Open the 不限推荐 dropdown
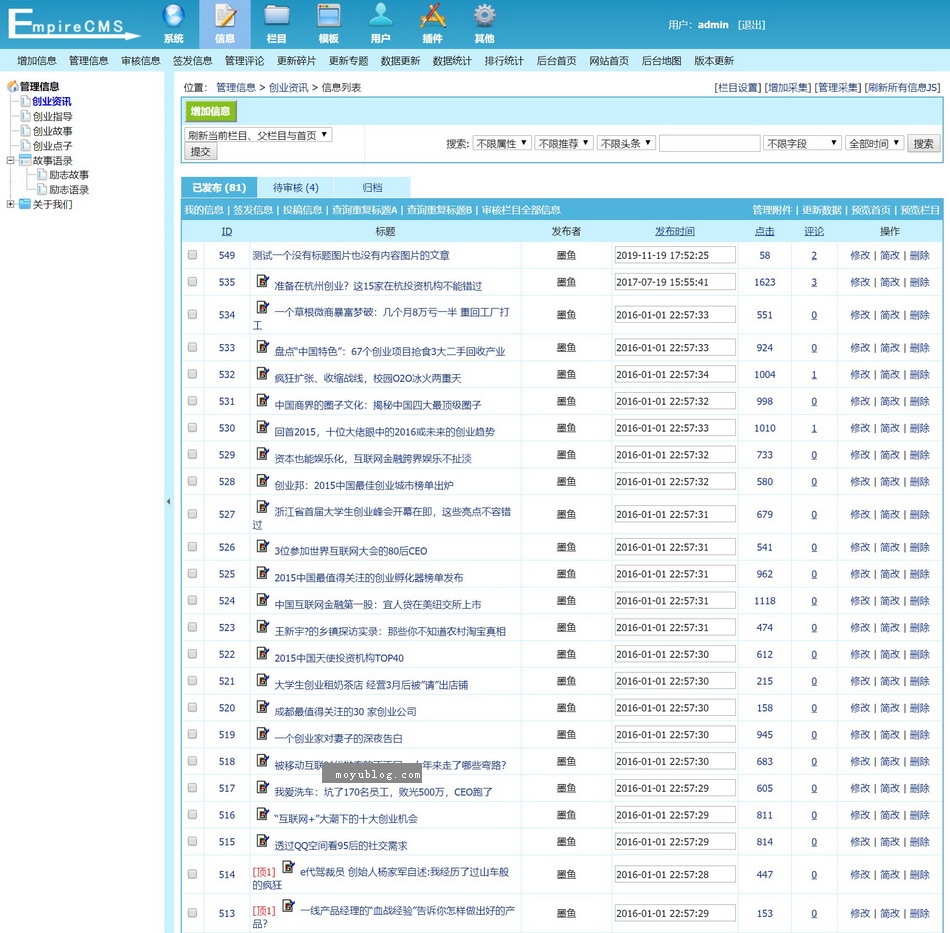 click(563, 143)
